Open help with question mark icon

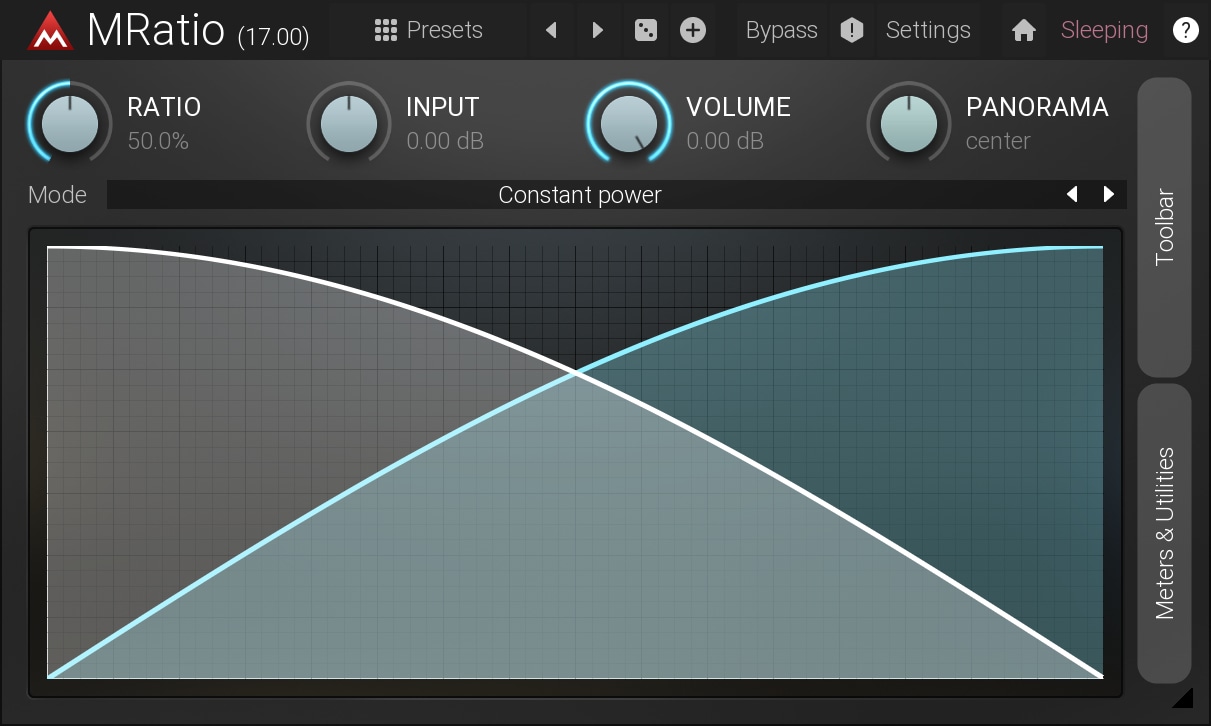(x=1185, y=30)
